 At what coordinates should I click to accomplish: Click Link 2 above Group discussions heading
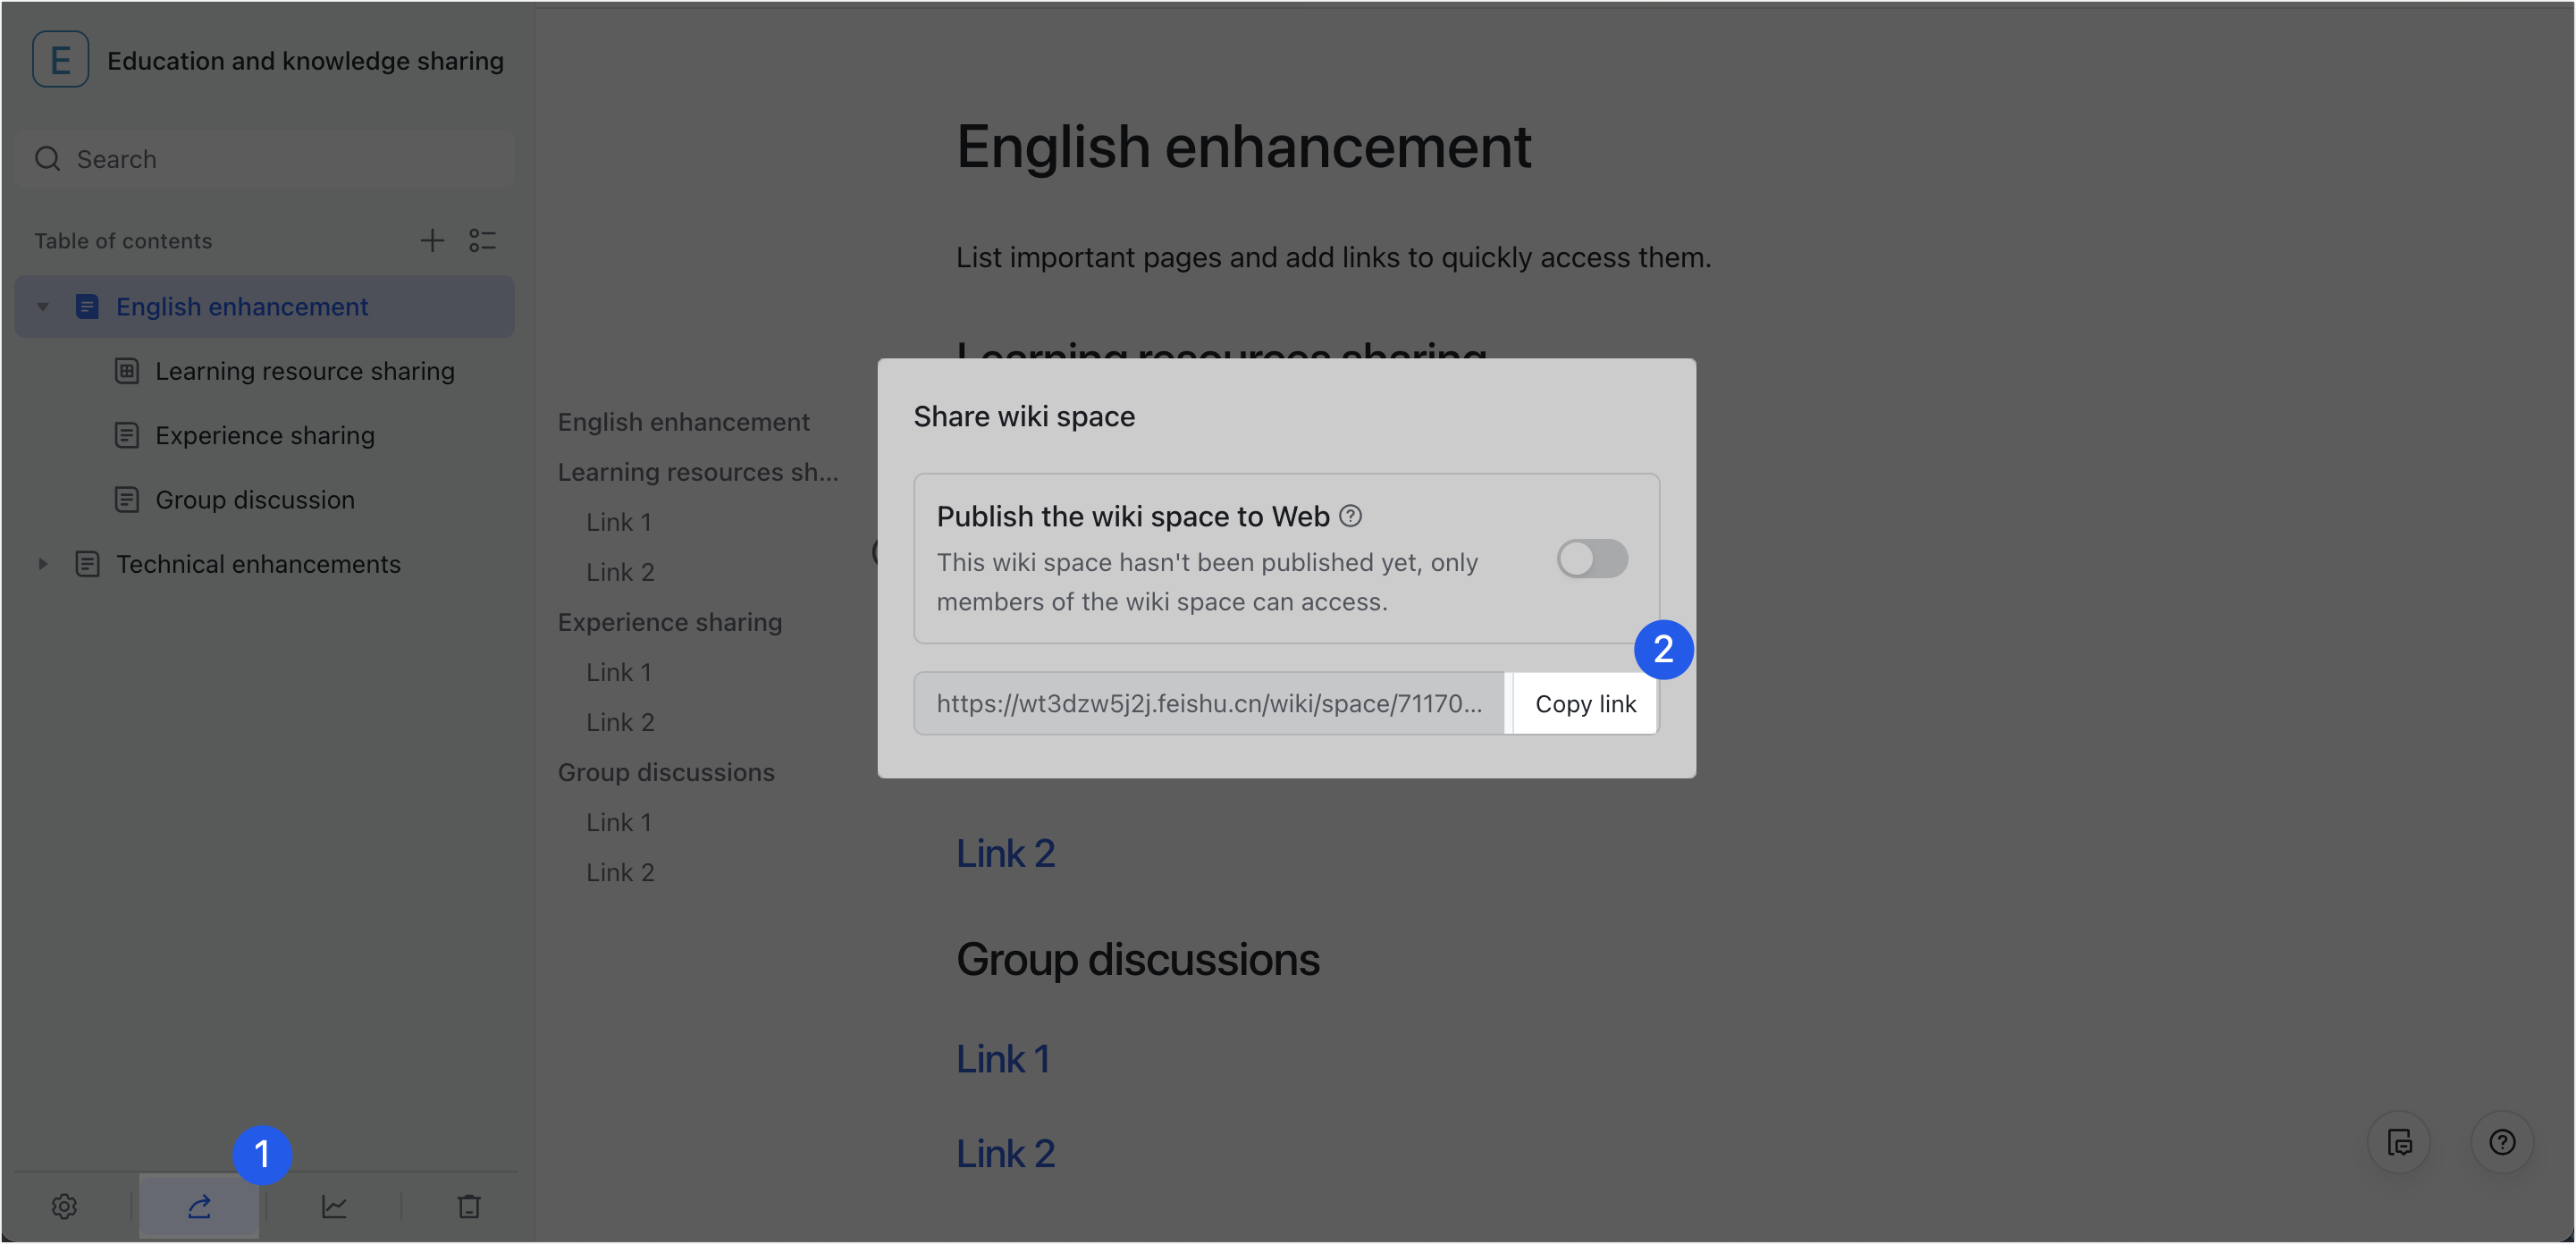click(1006, 853)
